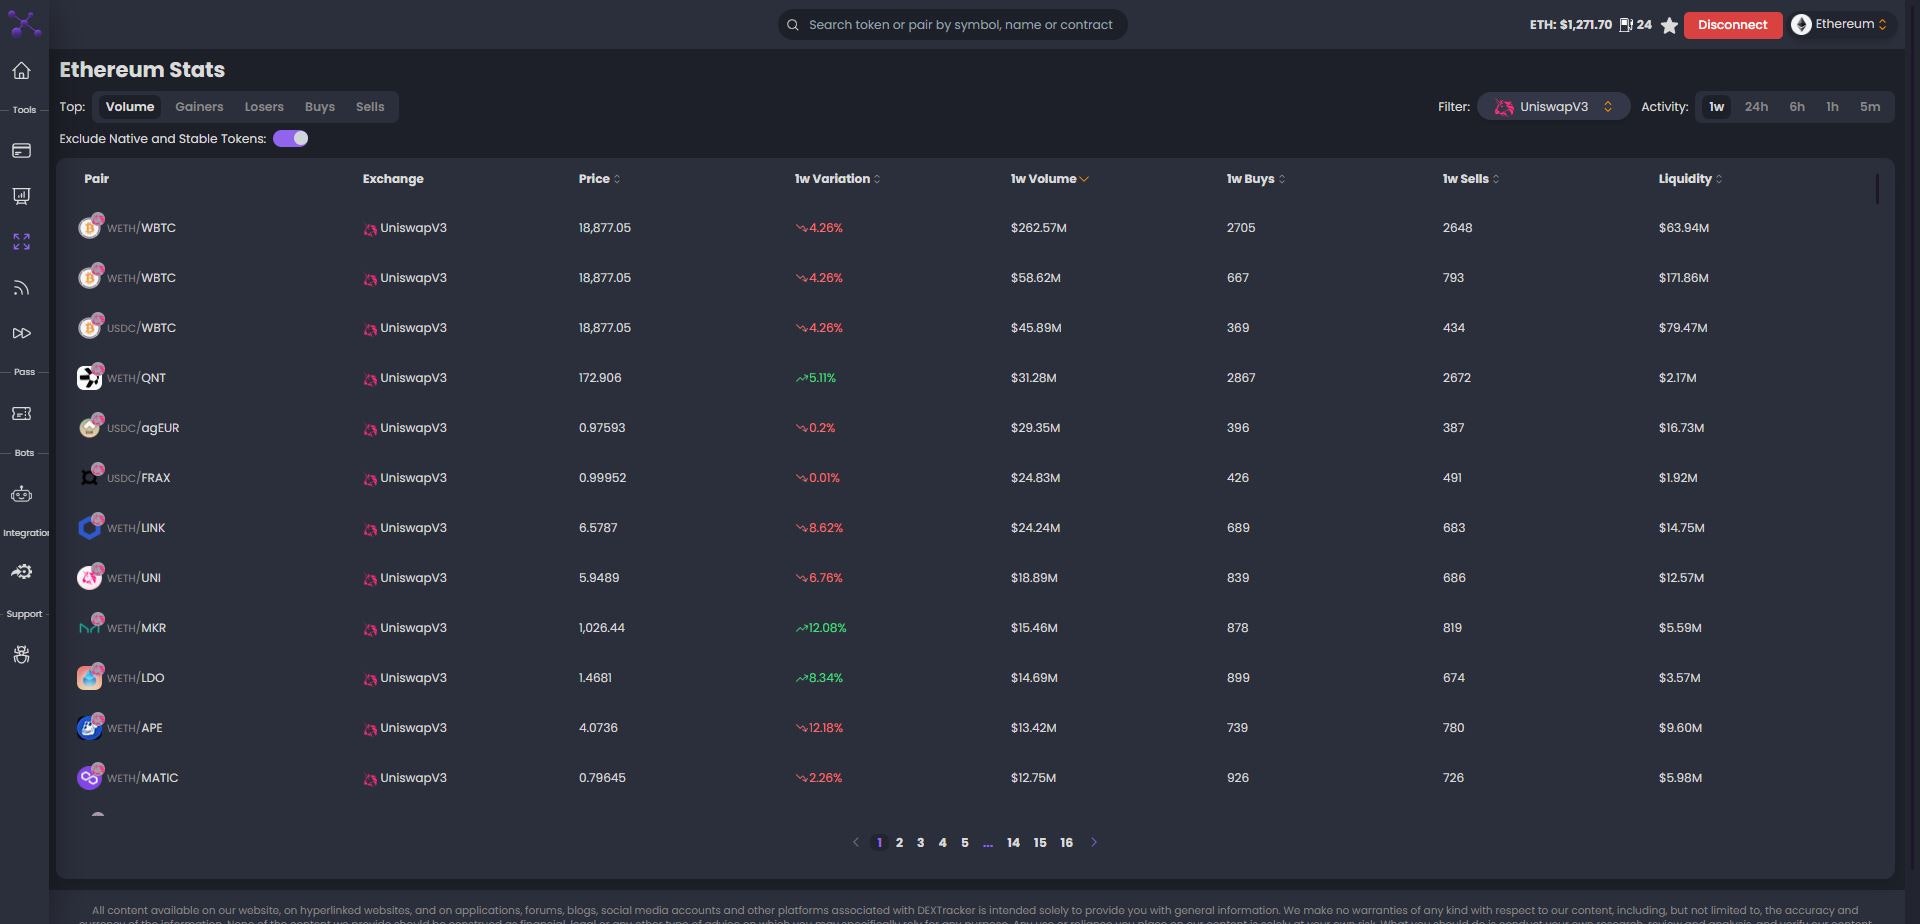Open the Integration gear-arrow icon in sidebar

(x=21, y=572)
